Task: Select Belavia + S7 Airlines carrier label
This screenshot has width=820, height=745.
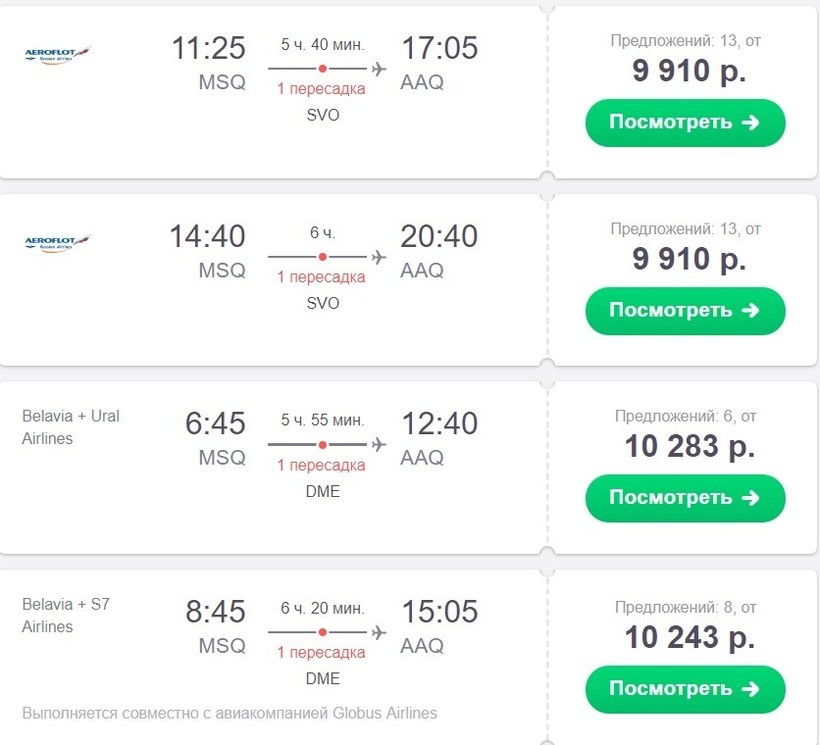Action: (x=66, y=615)
